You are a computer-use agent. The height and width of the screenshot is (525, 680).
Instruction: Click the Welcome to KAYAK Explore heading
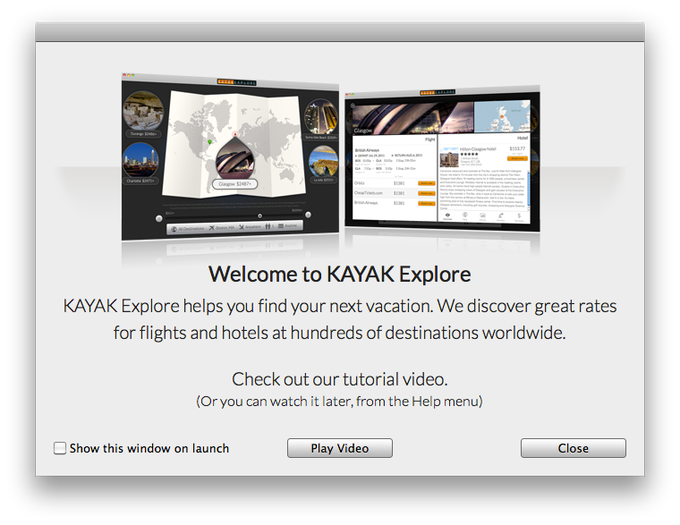(340, 274)
